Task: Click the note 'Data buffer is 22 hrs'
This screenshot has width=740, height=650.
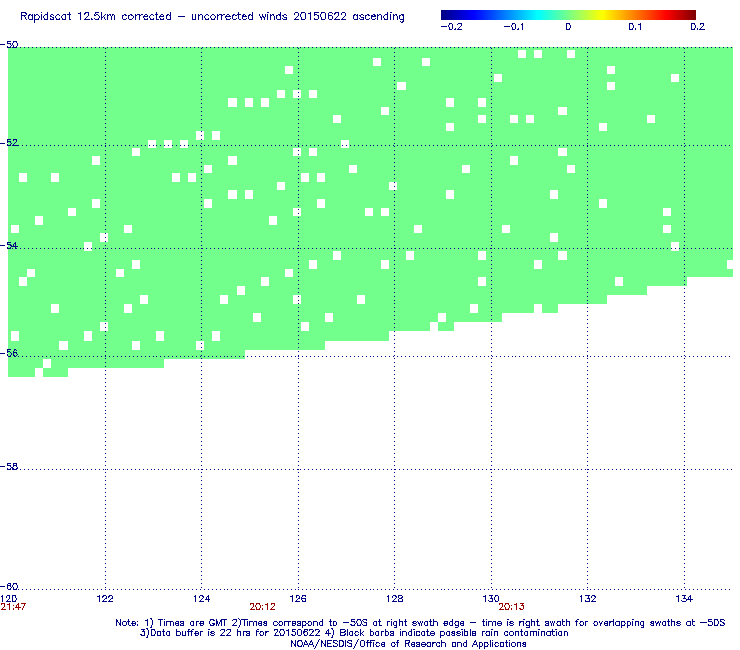Action: 201,633
